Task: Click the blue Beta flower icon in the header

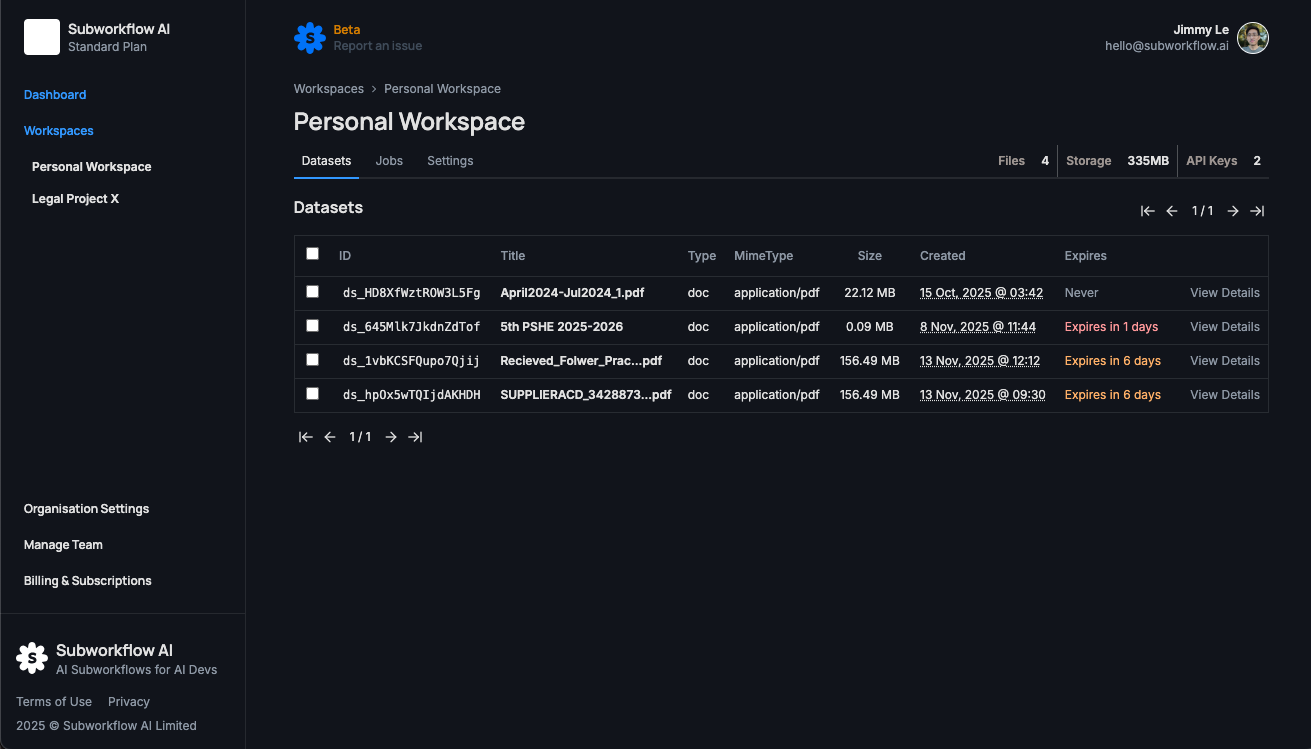Action: [x=308, y=38]
